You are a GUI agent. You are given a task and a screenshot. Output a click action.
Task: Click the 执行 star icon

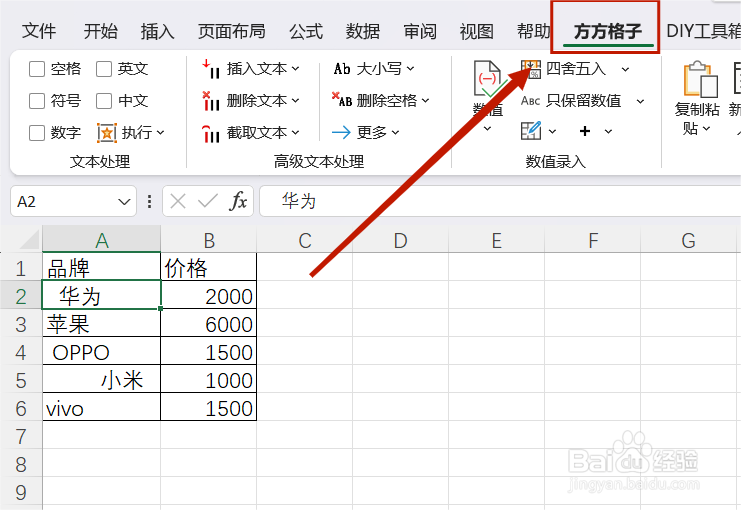(107, 133)
